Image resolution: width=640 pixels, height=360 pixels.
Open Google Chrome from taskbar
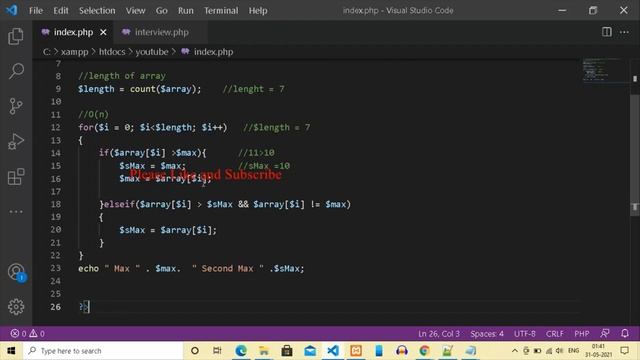pyautogui.click(x=424, y=351)
